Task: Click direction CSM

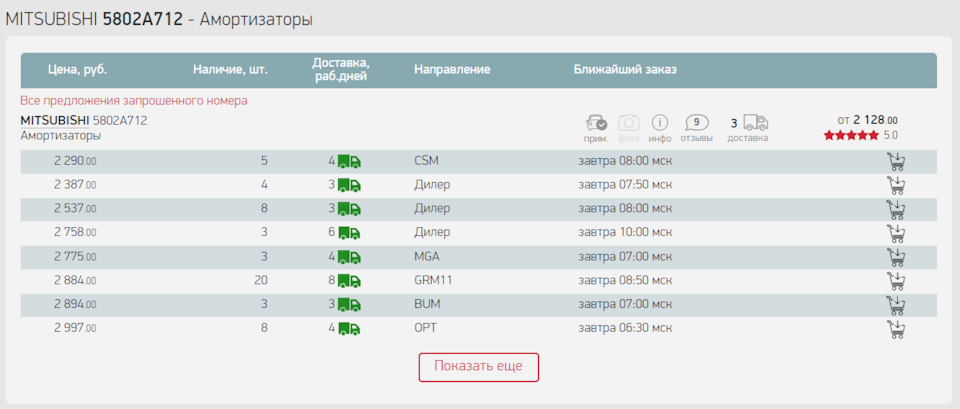Action: (426, 162)
